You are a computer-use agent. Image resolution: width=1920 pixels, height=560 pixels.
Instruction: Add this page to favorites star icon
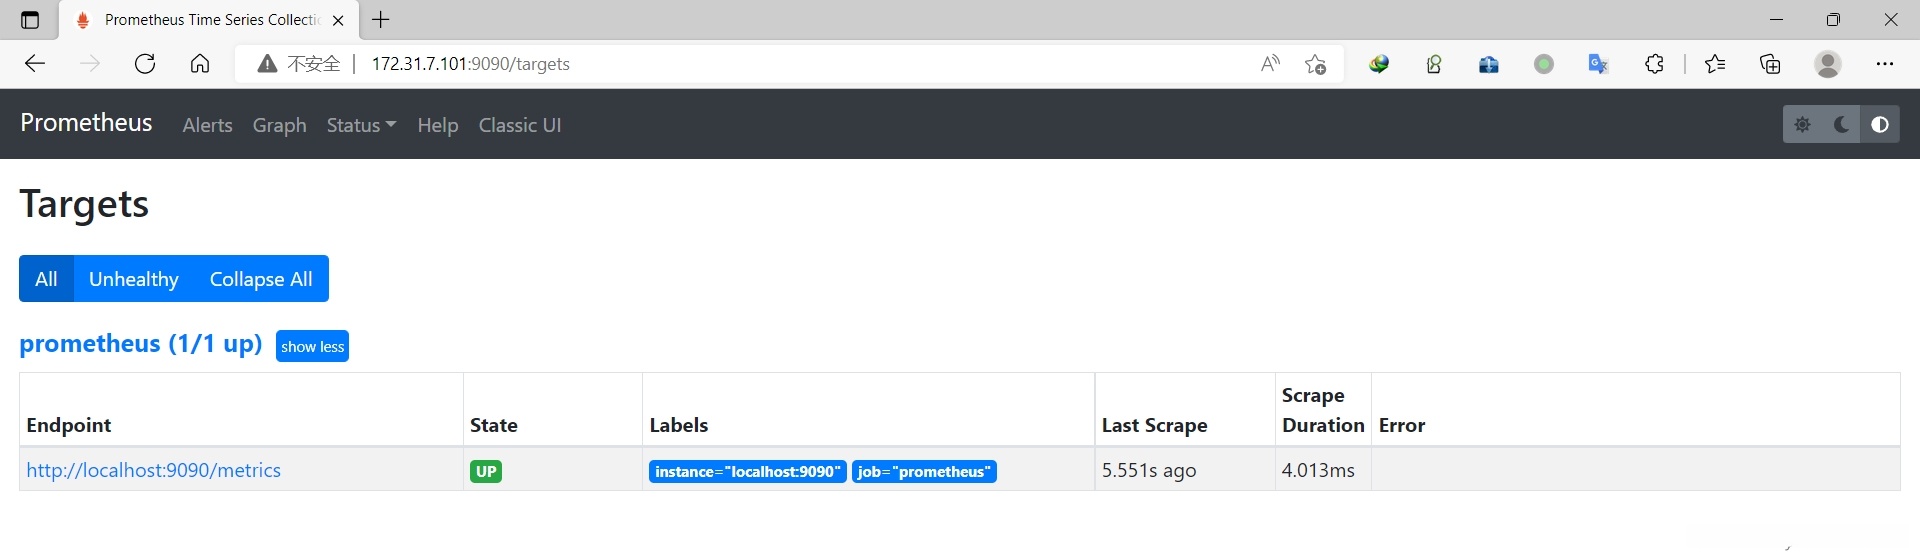[1316, 64]
